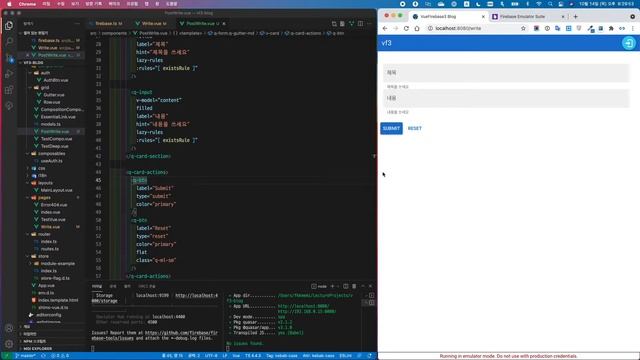Open index.template.html in file explorer
Viewport: 640px width, 360px height.
pos(58,300)
